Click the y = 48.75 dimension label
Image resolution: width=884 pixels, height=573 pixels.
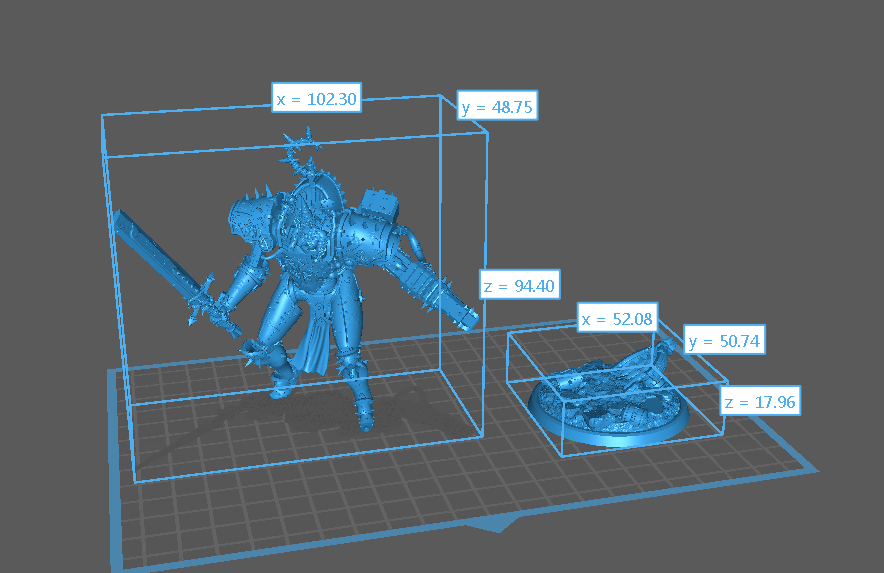tap(497, 105)
